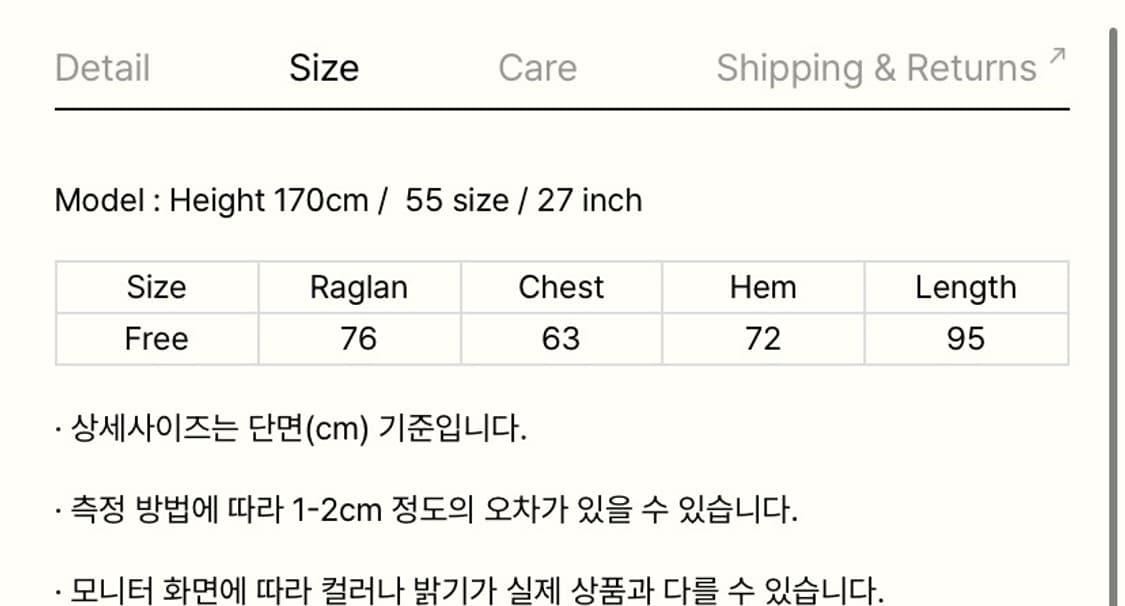1125x606 pixels.
Task: Click the Hem column header
Action: 763,287
